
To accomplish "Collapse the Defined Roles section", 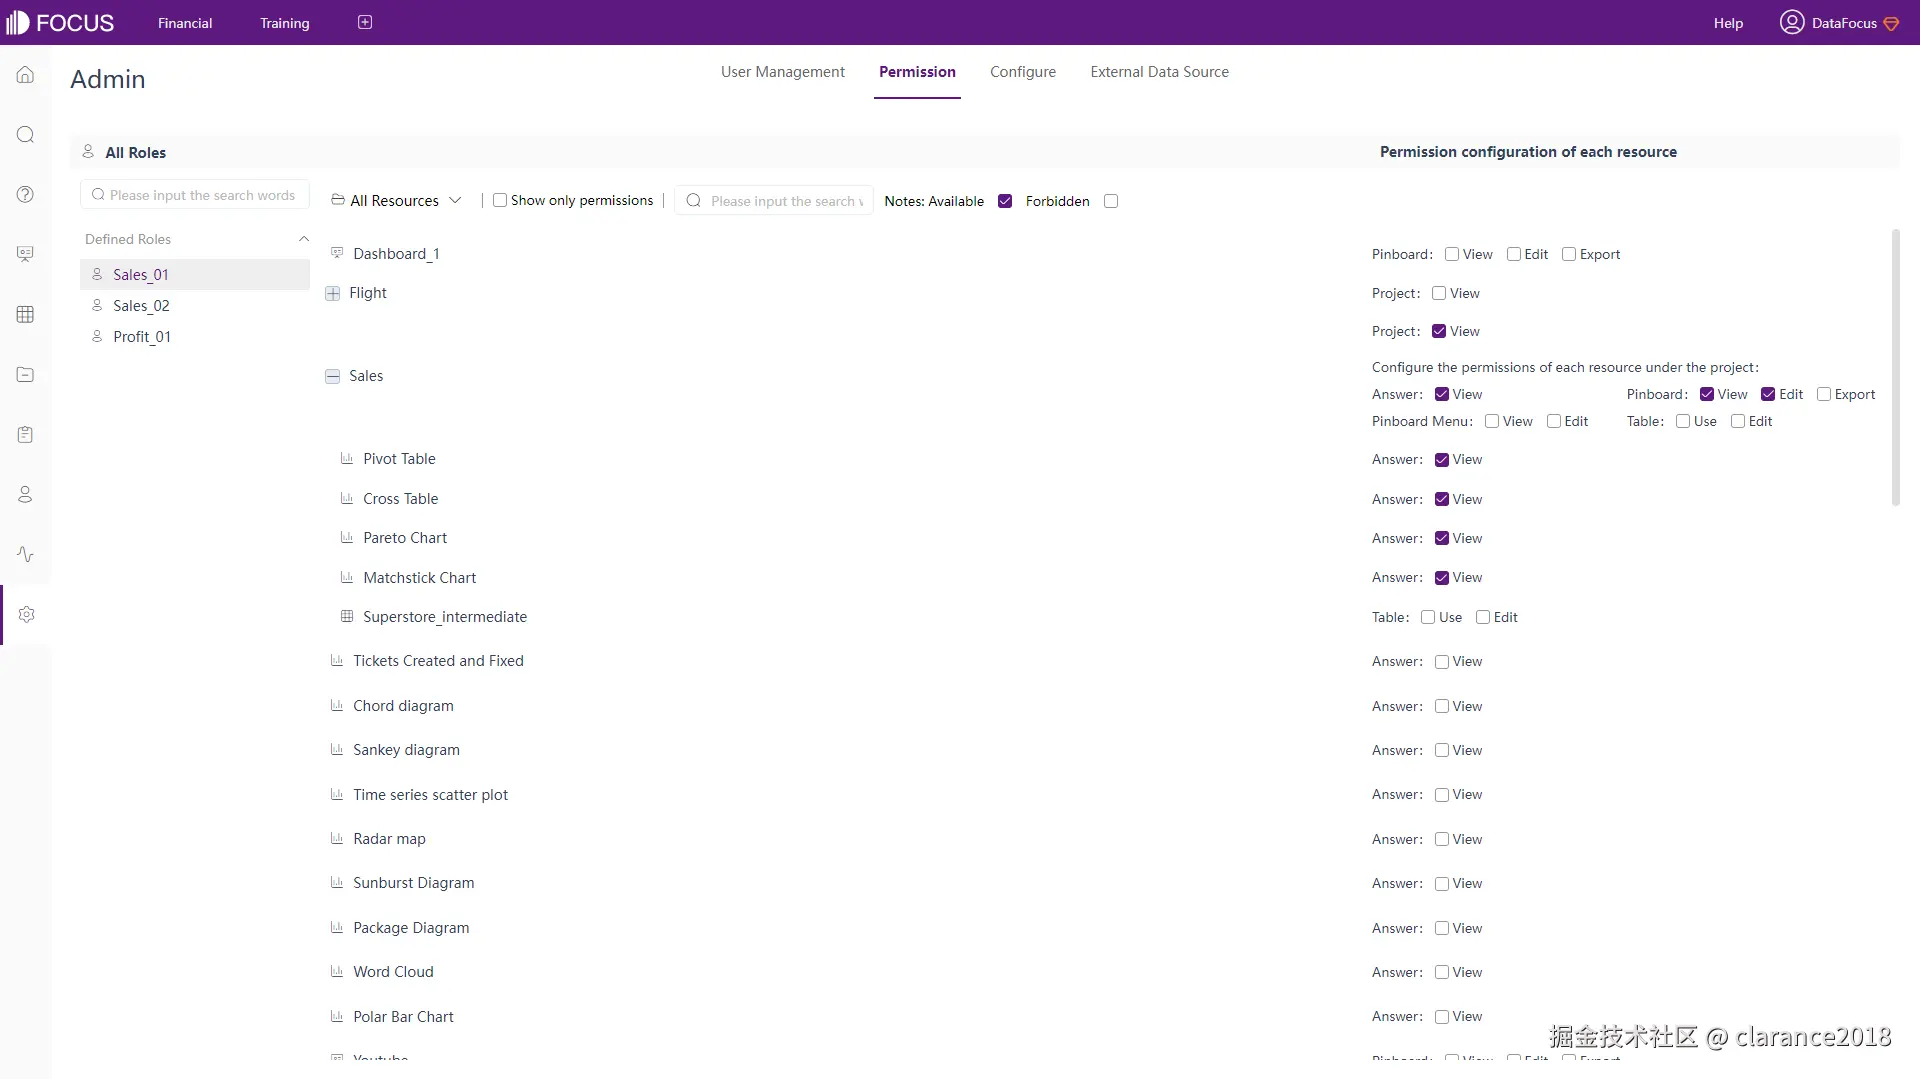I will click(304, 239).
